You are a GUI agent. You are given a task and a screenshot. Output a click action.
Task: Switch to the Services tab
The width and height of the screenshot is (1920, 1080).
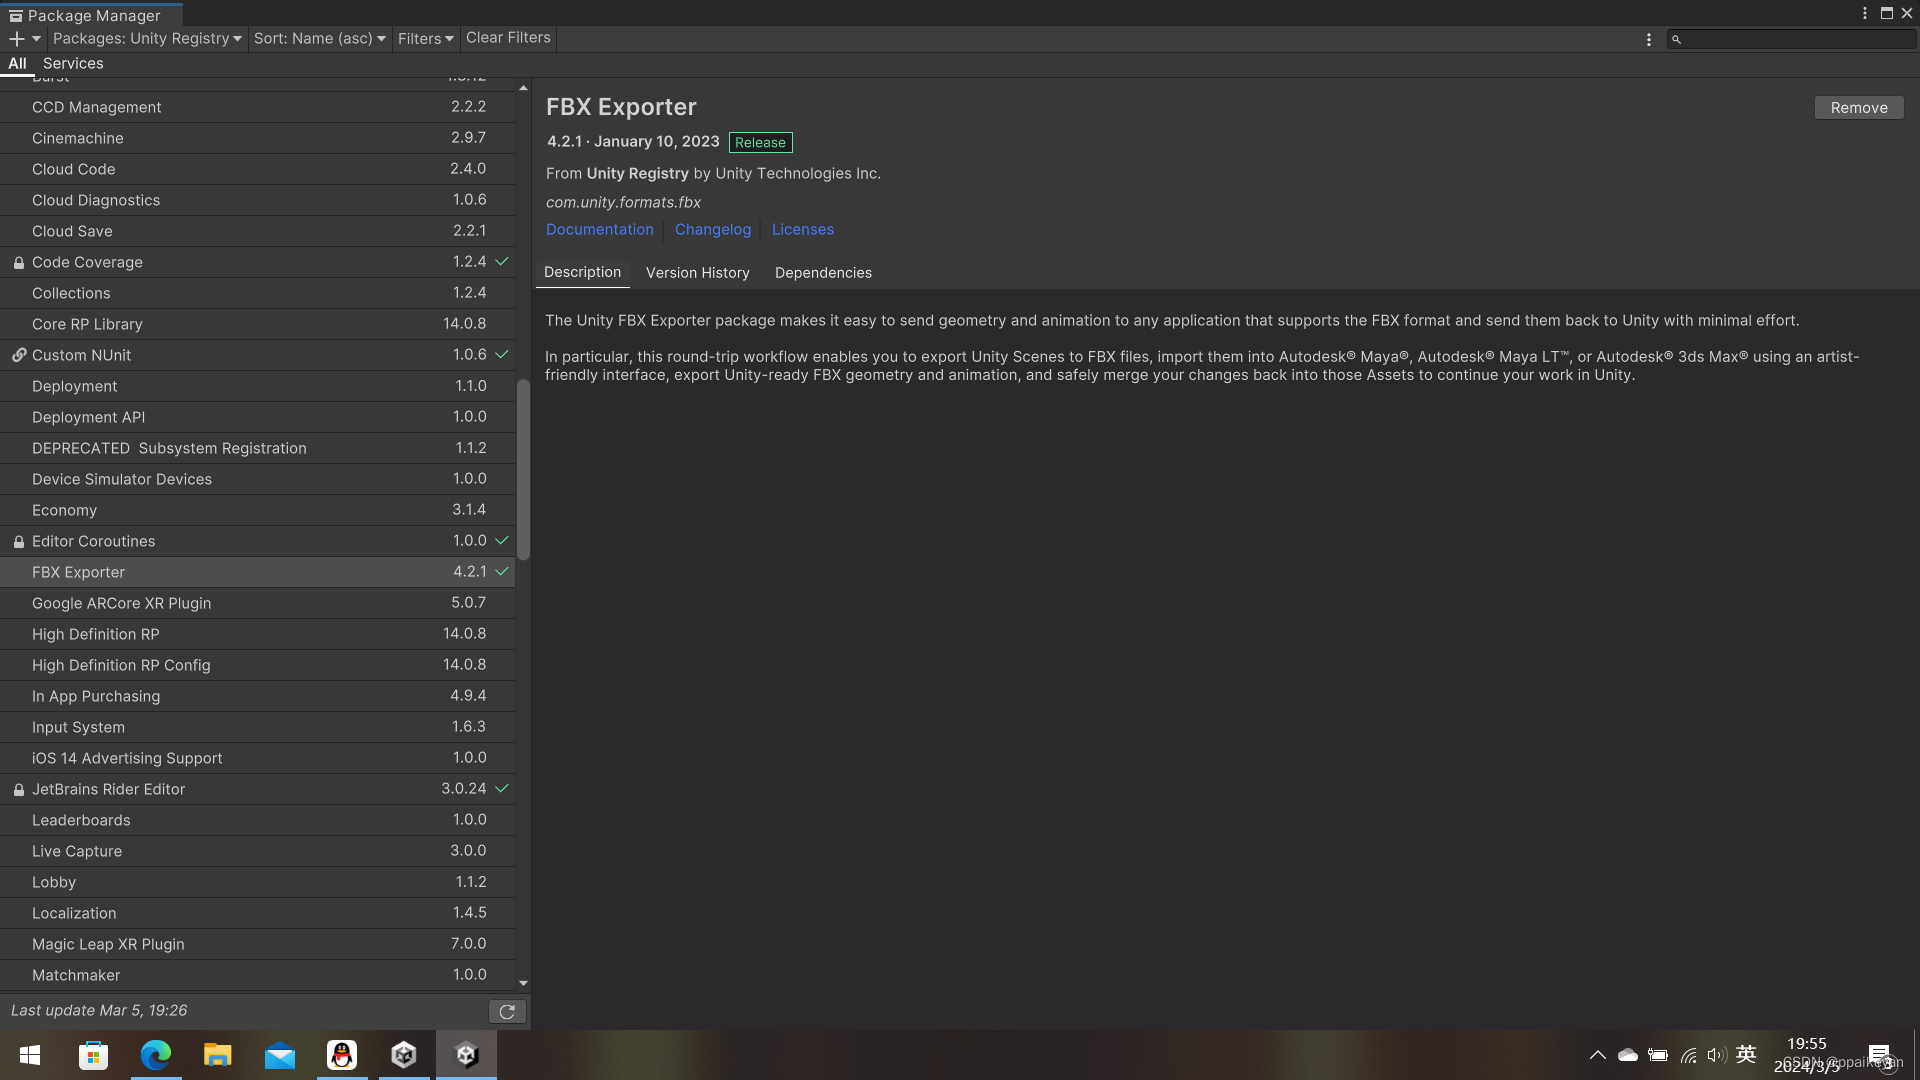click(x=73, y=63)
